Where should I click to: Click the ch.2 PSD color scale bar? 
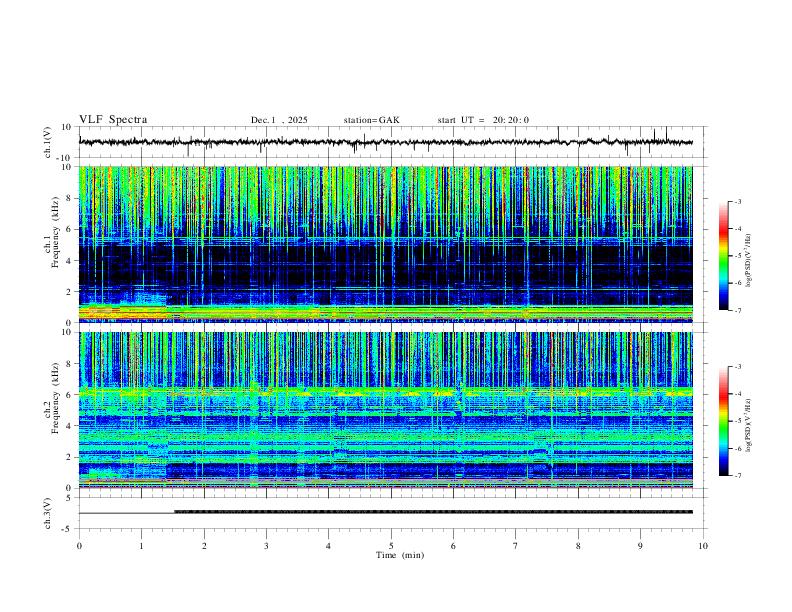[724, 421]
